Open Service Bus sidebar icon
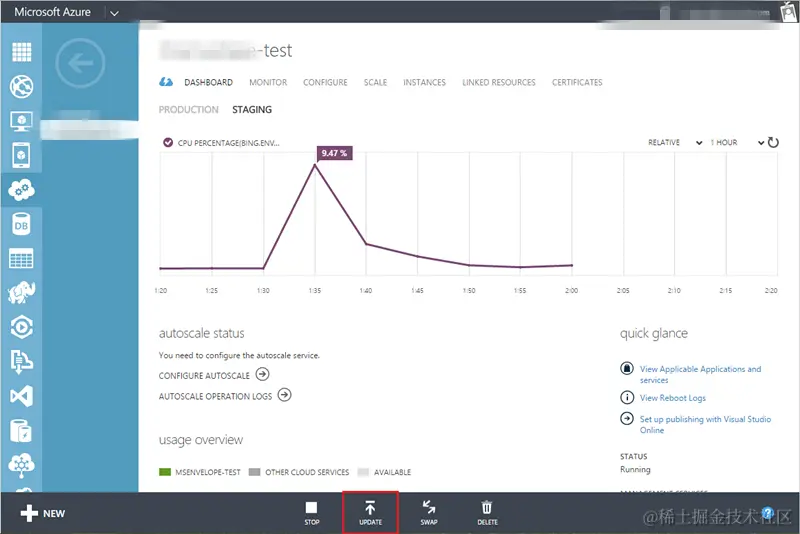This screenshot has height=534, width=800. click(x=21, y=362)
